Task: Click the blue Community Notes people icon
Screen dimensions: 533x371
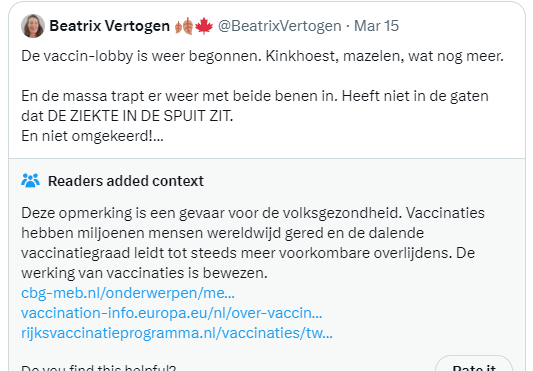Action: pyautogui.click(x=30, y=181)
